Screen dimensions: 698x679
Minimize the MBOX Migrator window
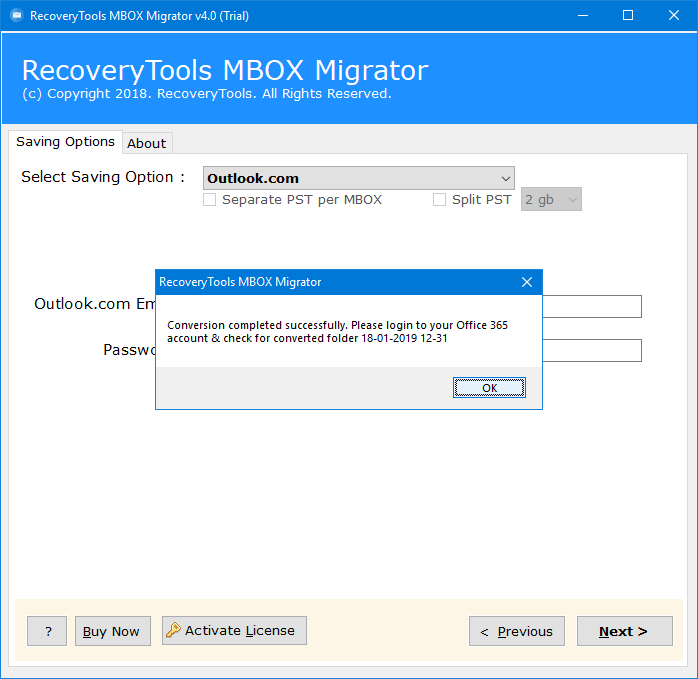(x=583, y=16)
